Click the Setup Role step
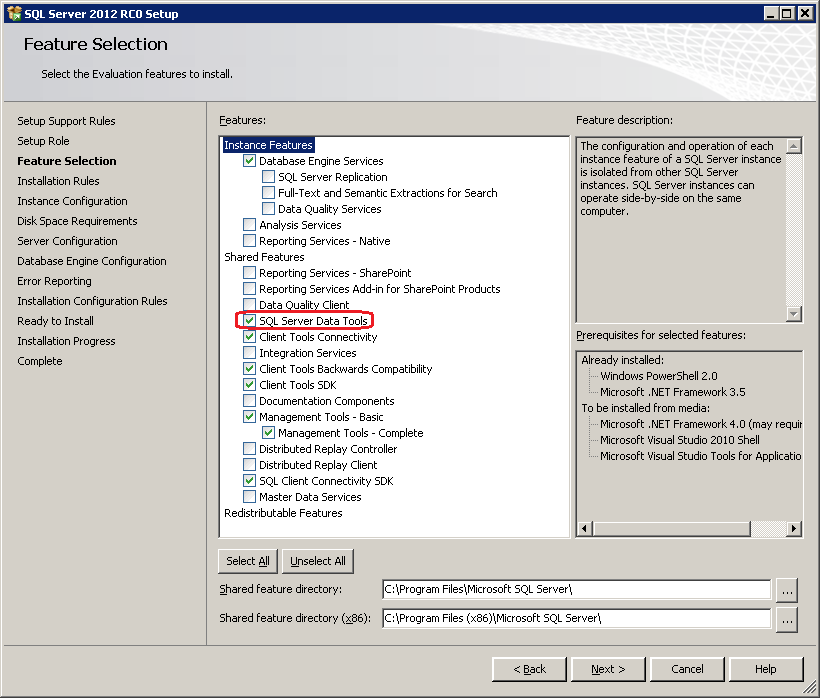The height and width of the screenshot is (698, 820). pyautogui.click(x=43, y=141)
